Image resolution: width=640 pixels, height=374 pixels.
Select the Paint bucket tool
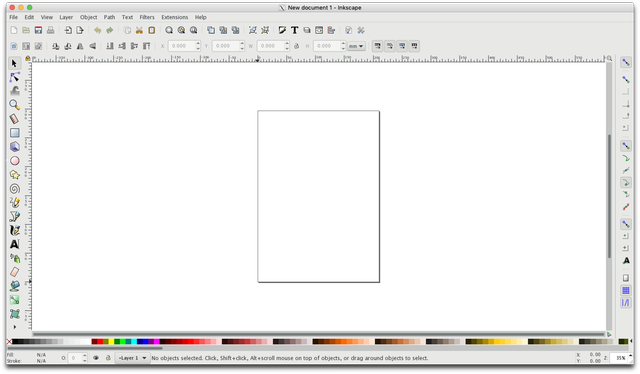[14, 286]
